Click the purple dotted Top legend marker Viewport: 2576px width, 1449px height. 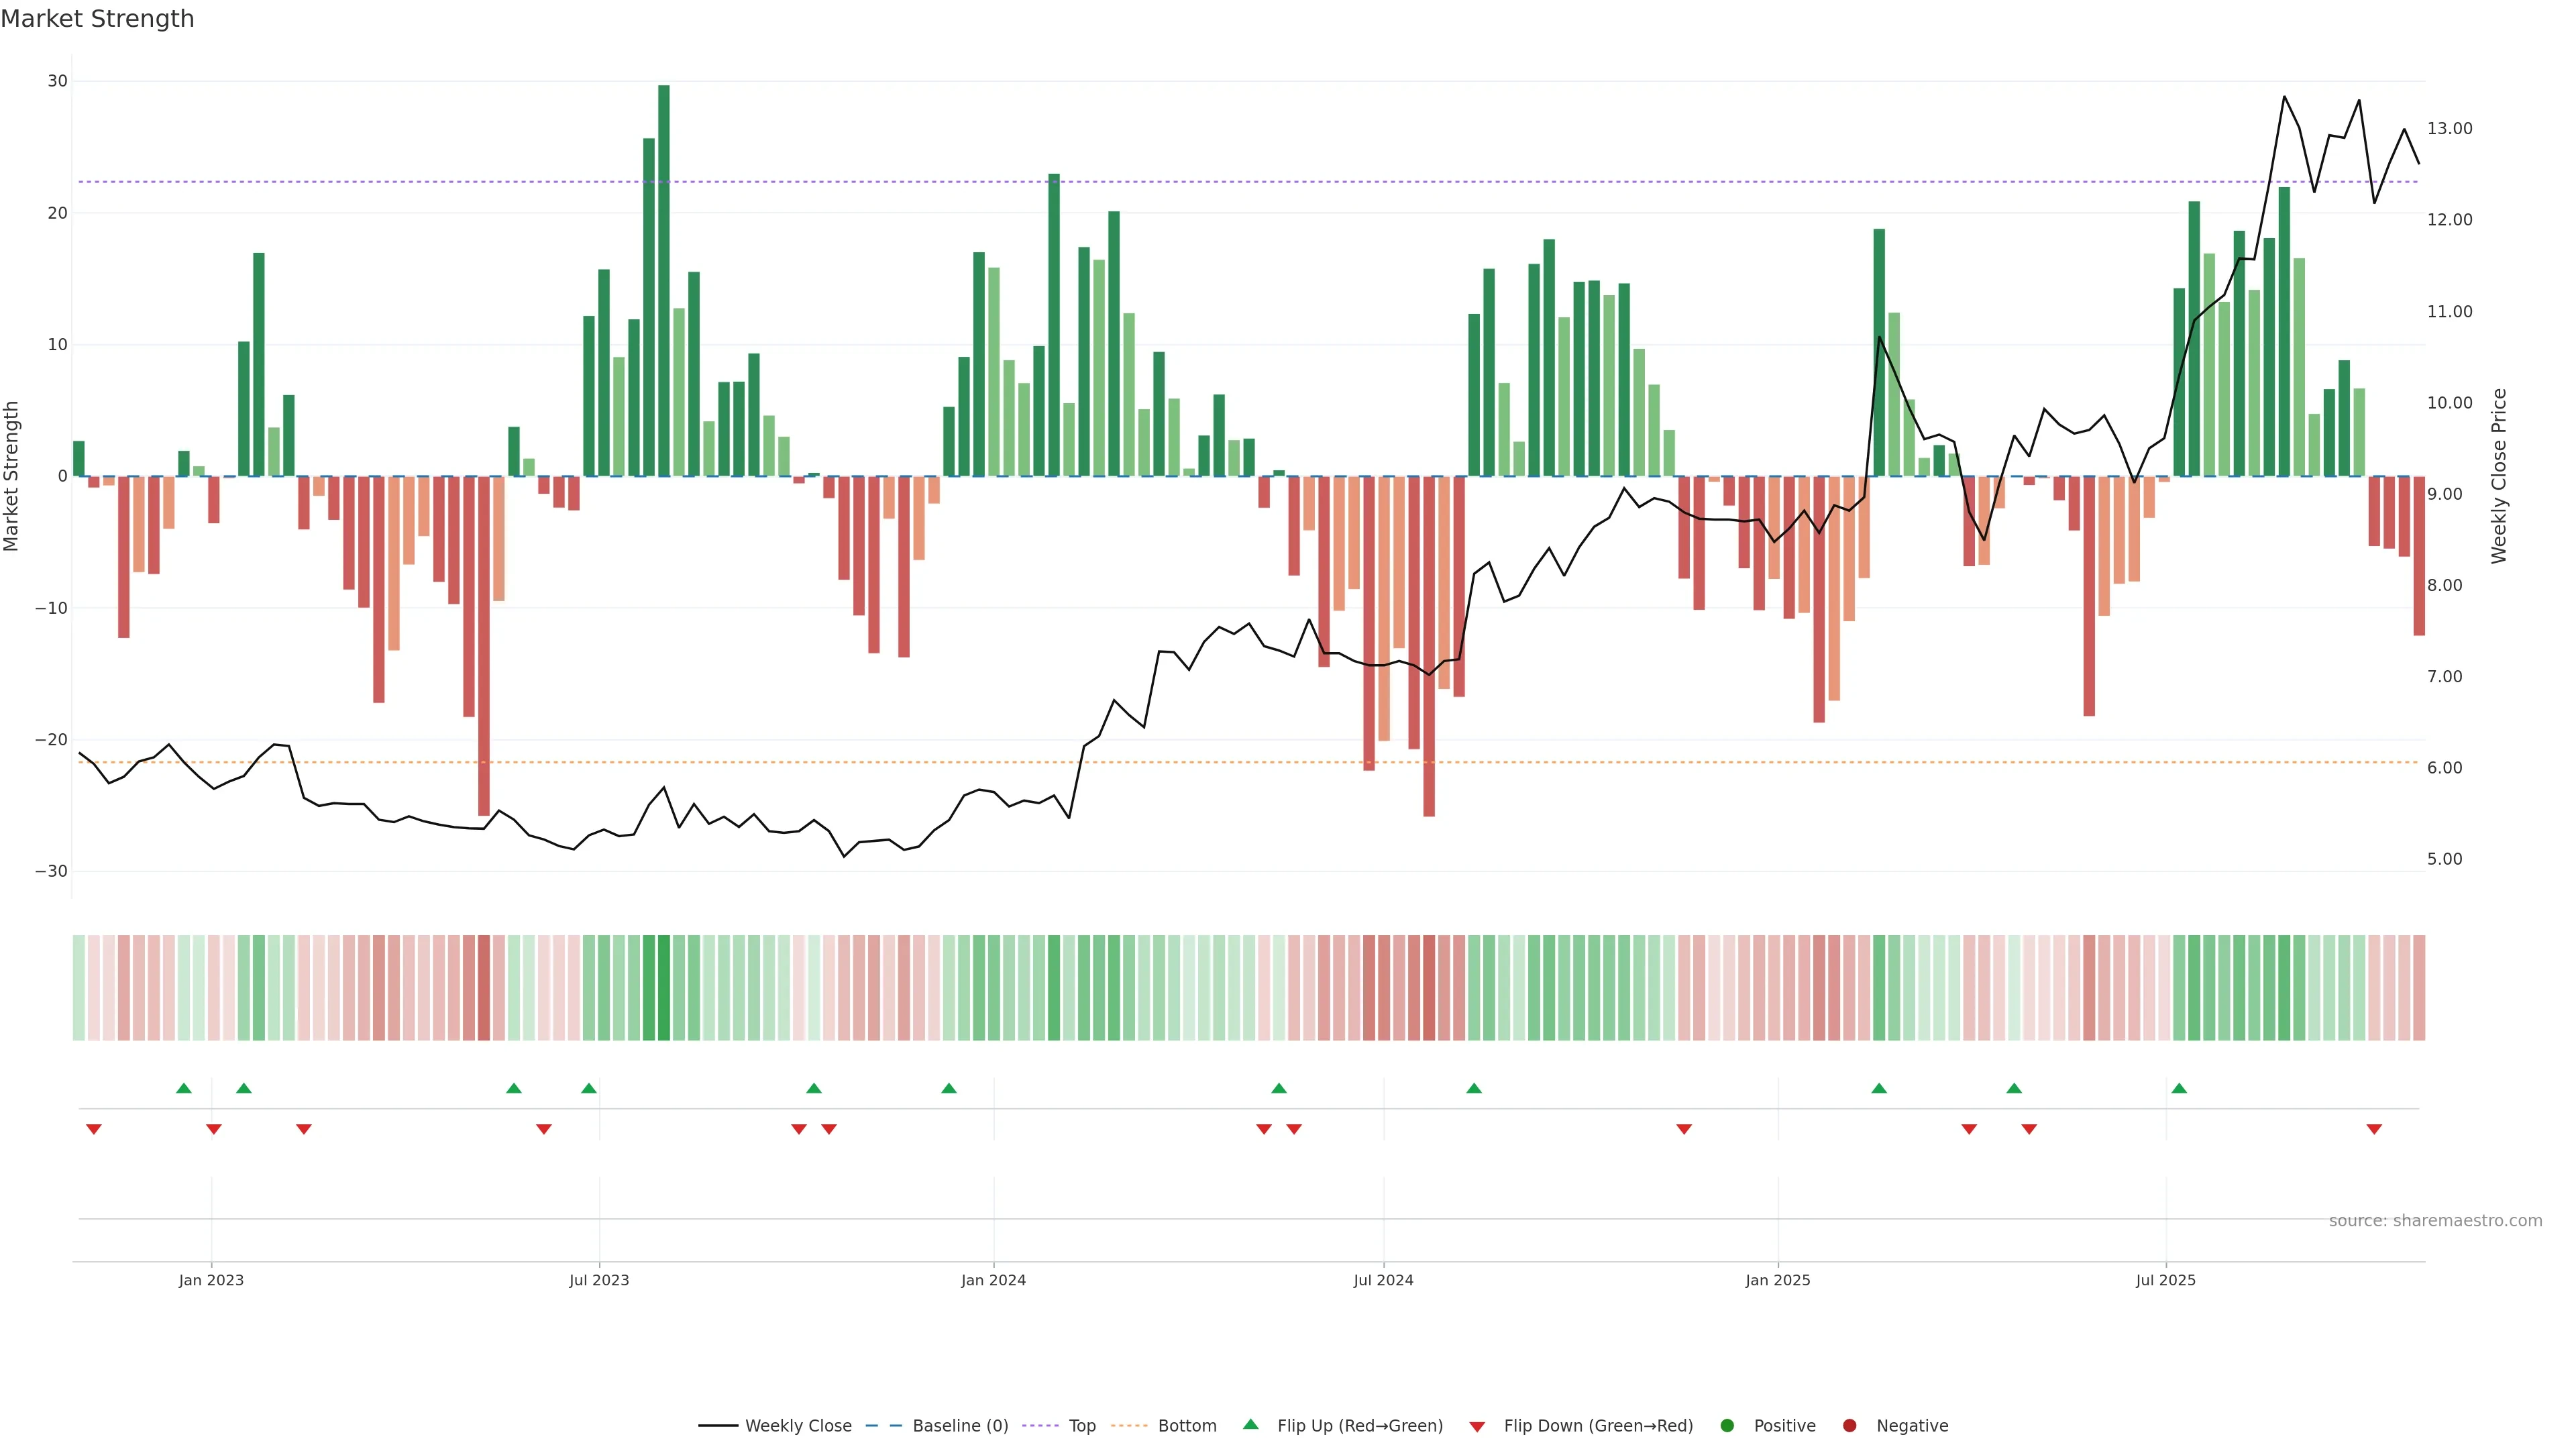pos(1042,1426)
